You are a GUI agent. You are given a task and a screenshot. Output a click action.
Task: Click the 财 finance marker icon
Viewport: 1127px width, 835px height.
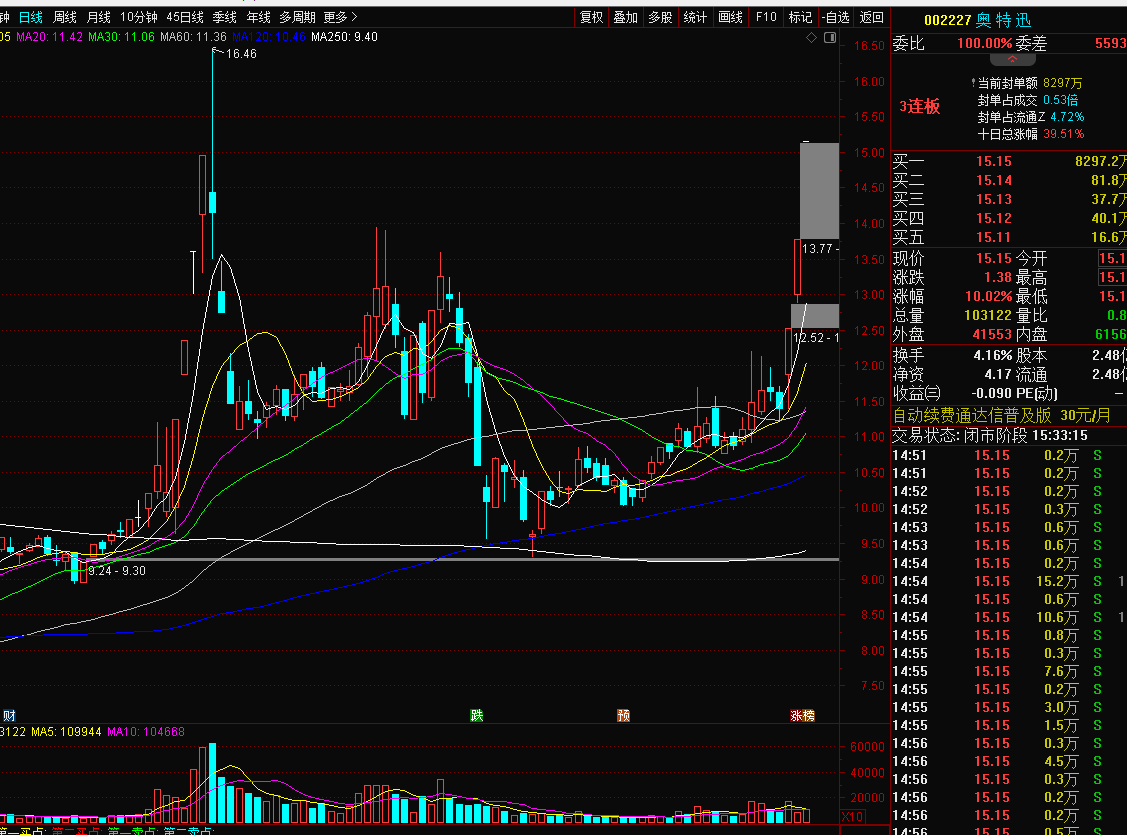click(9, 715)
